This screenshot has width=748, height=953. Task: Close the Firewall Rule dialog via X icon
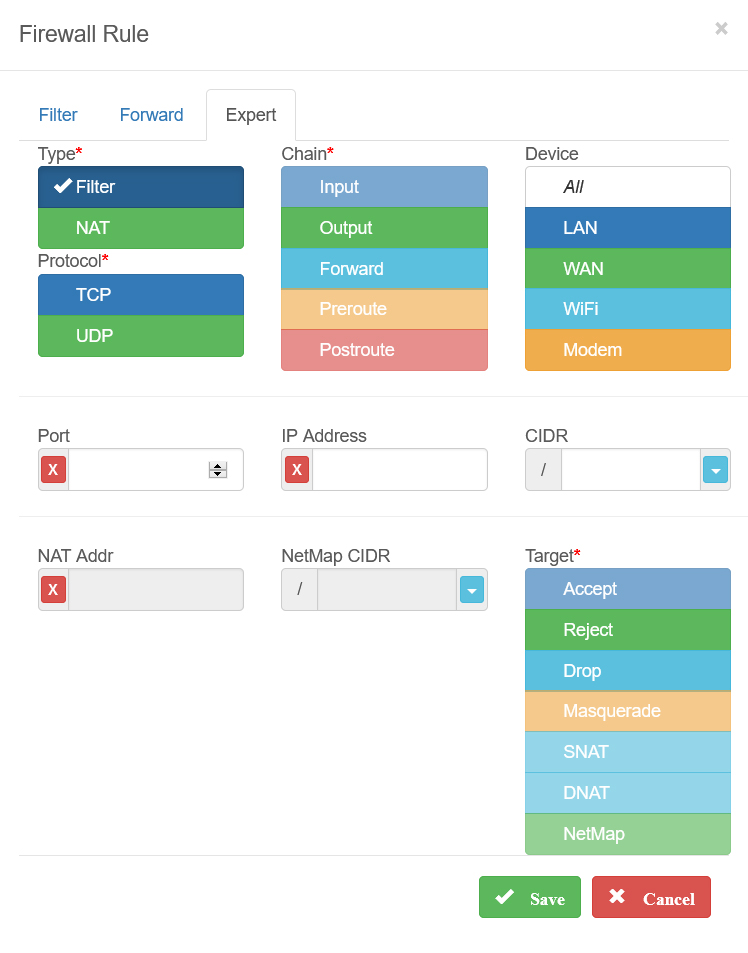721,29
